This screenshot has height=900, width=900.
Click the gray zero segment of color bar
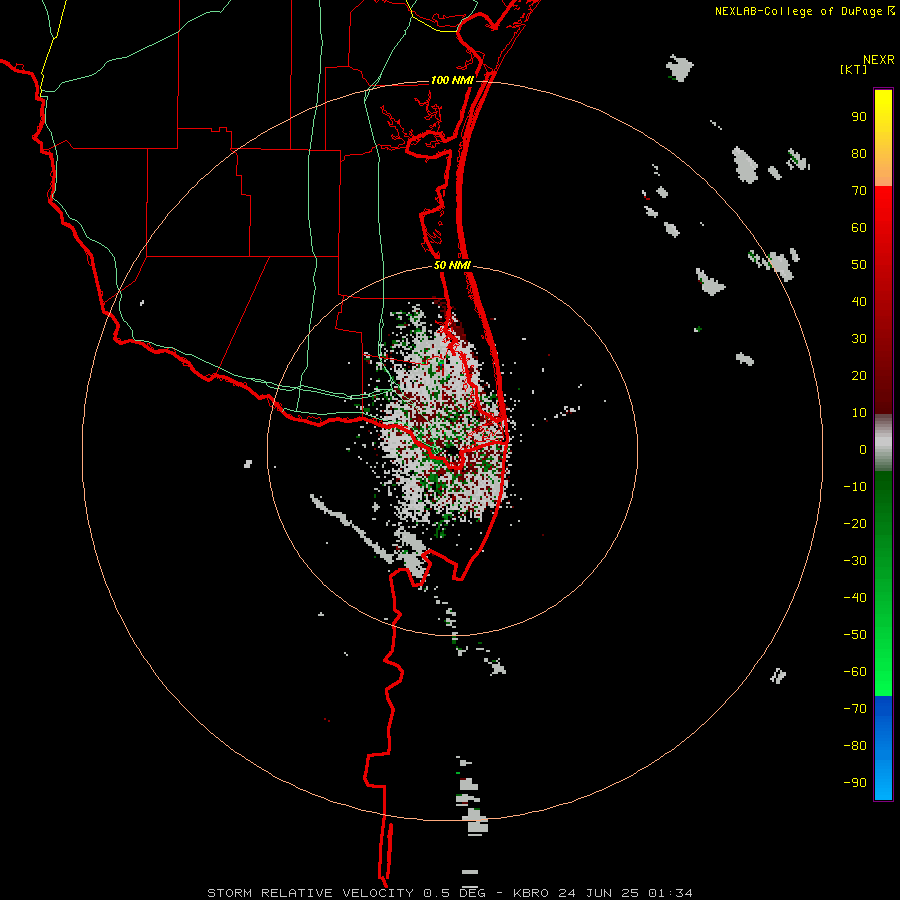point(883,443)
